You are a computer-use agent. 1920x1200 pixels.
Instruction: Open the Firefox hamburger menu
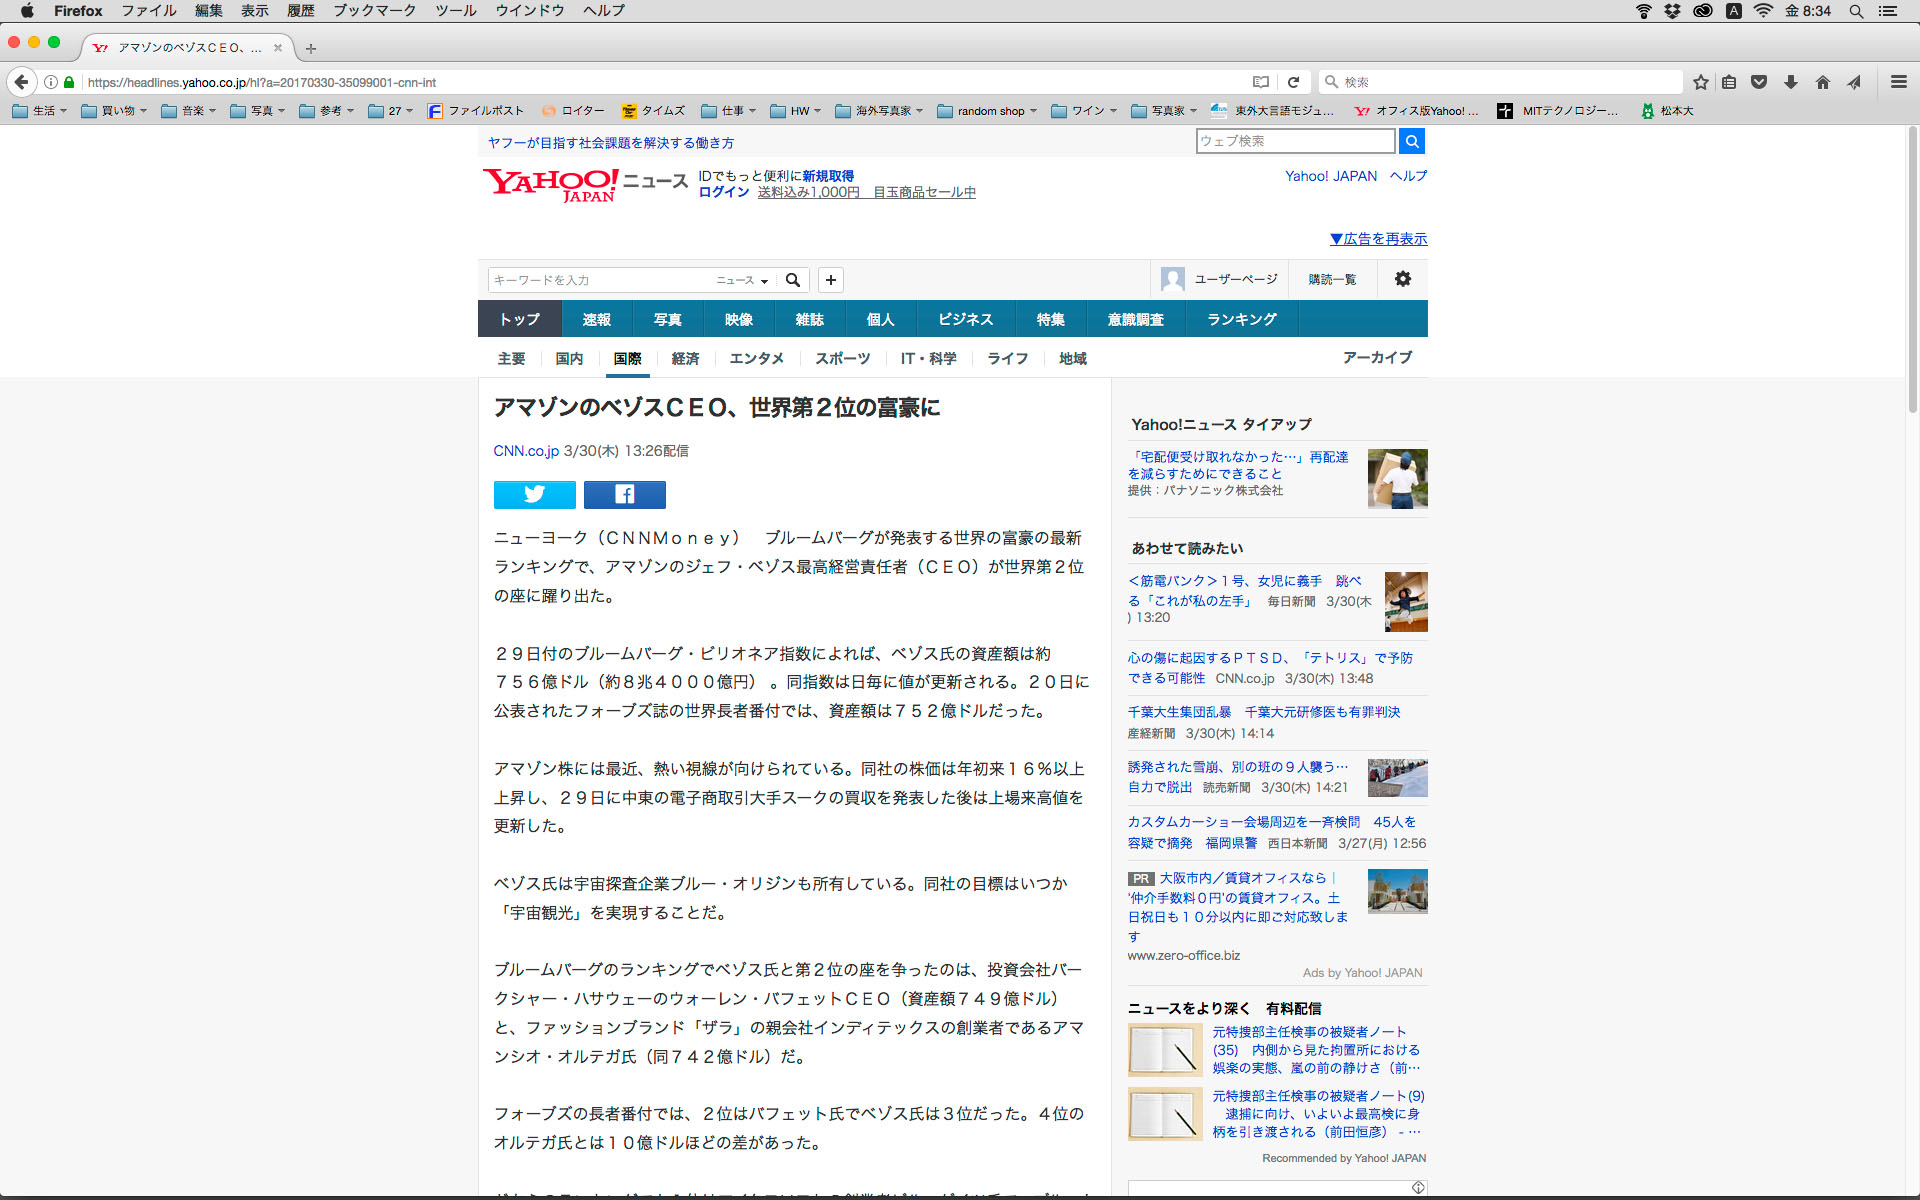pos(1898,82)
